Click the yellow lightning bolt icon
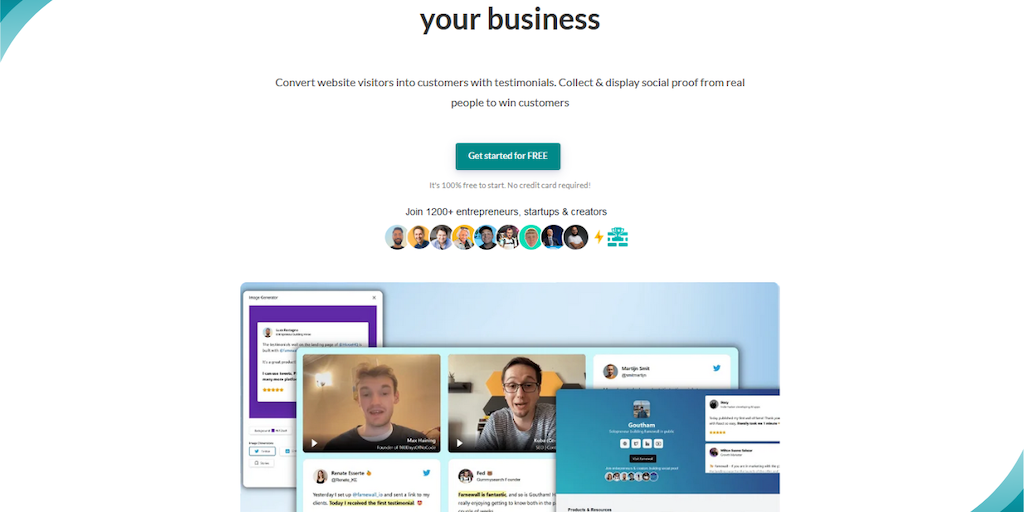 (x=598, y=236)
